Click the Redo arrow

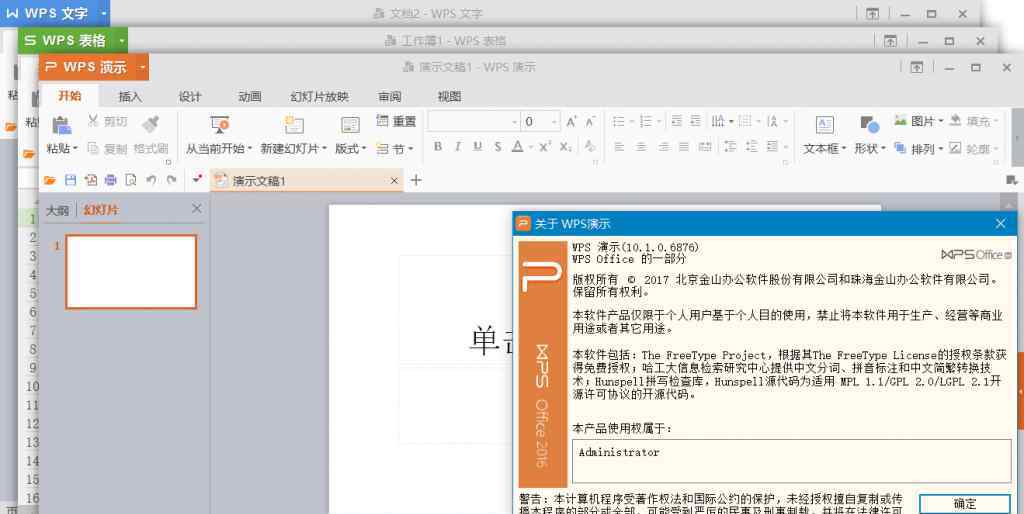[x=171, y=180]
